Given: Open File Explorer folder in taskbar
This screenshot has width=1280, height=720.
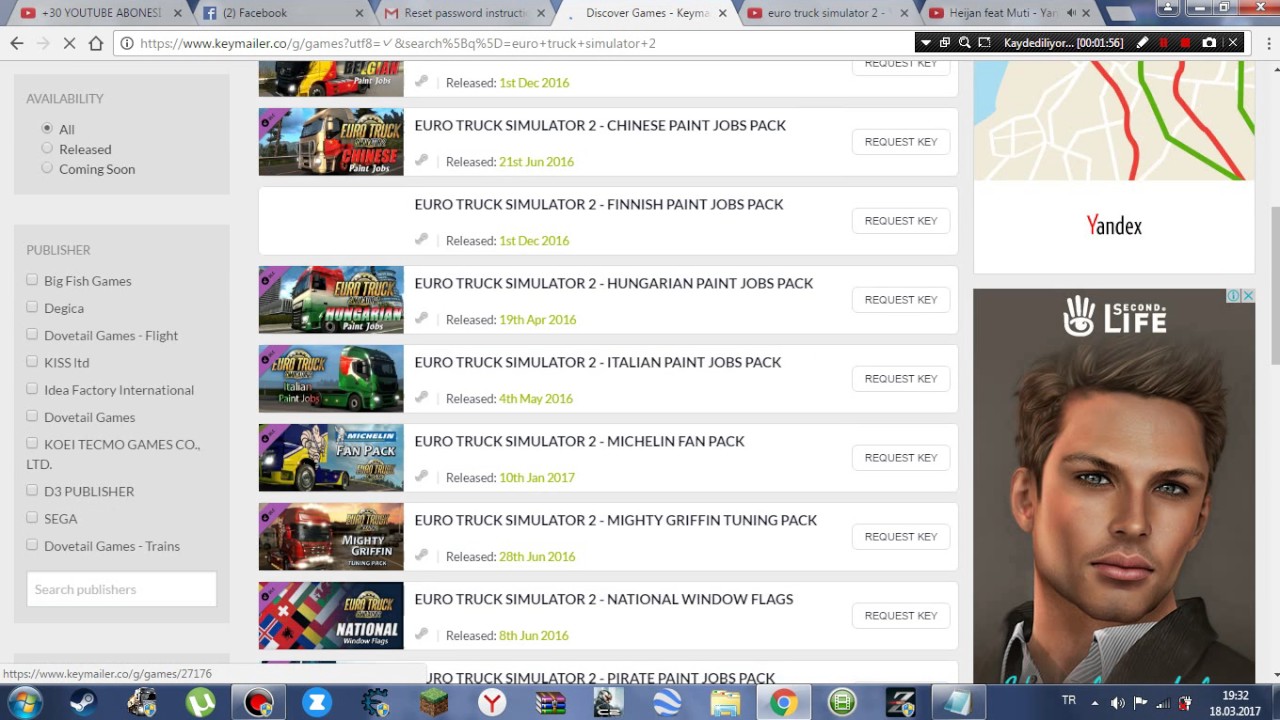Looking at the screenshot, I should pyautogui.click(x=725, y=703).
